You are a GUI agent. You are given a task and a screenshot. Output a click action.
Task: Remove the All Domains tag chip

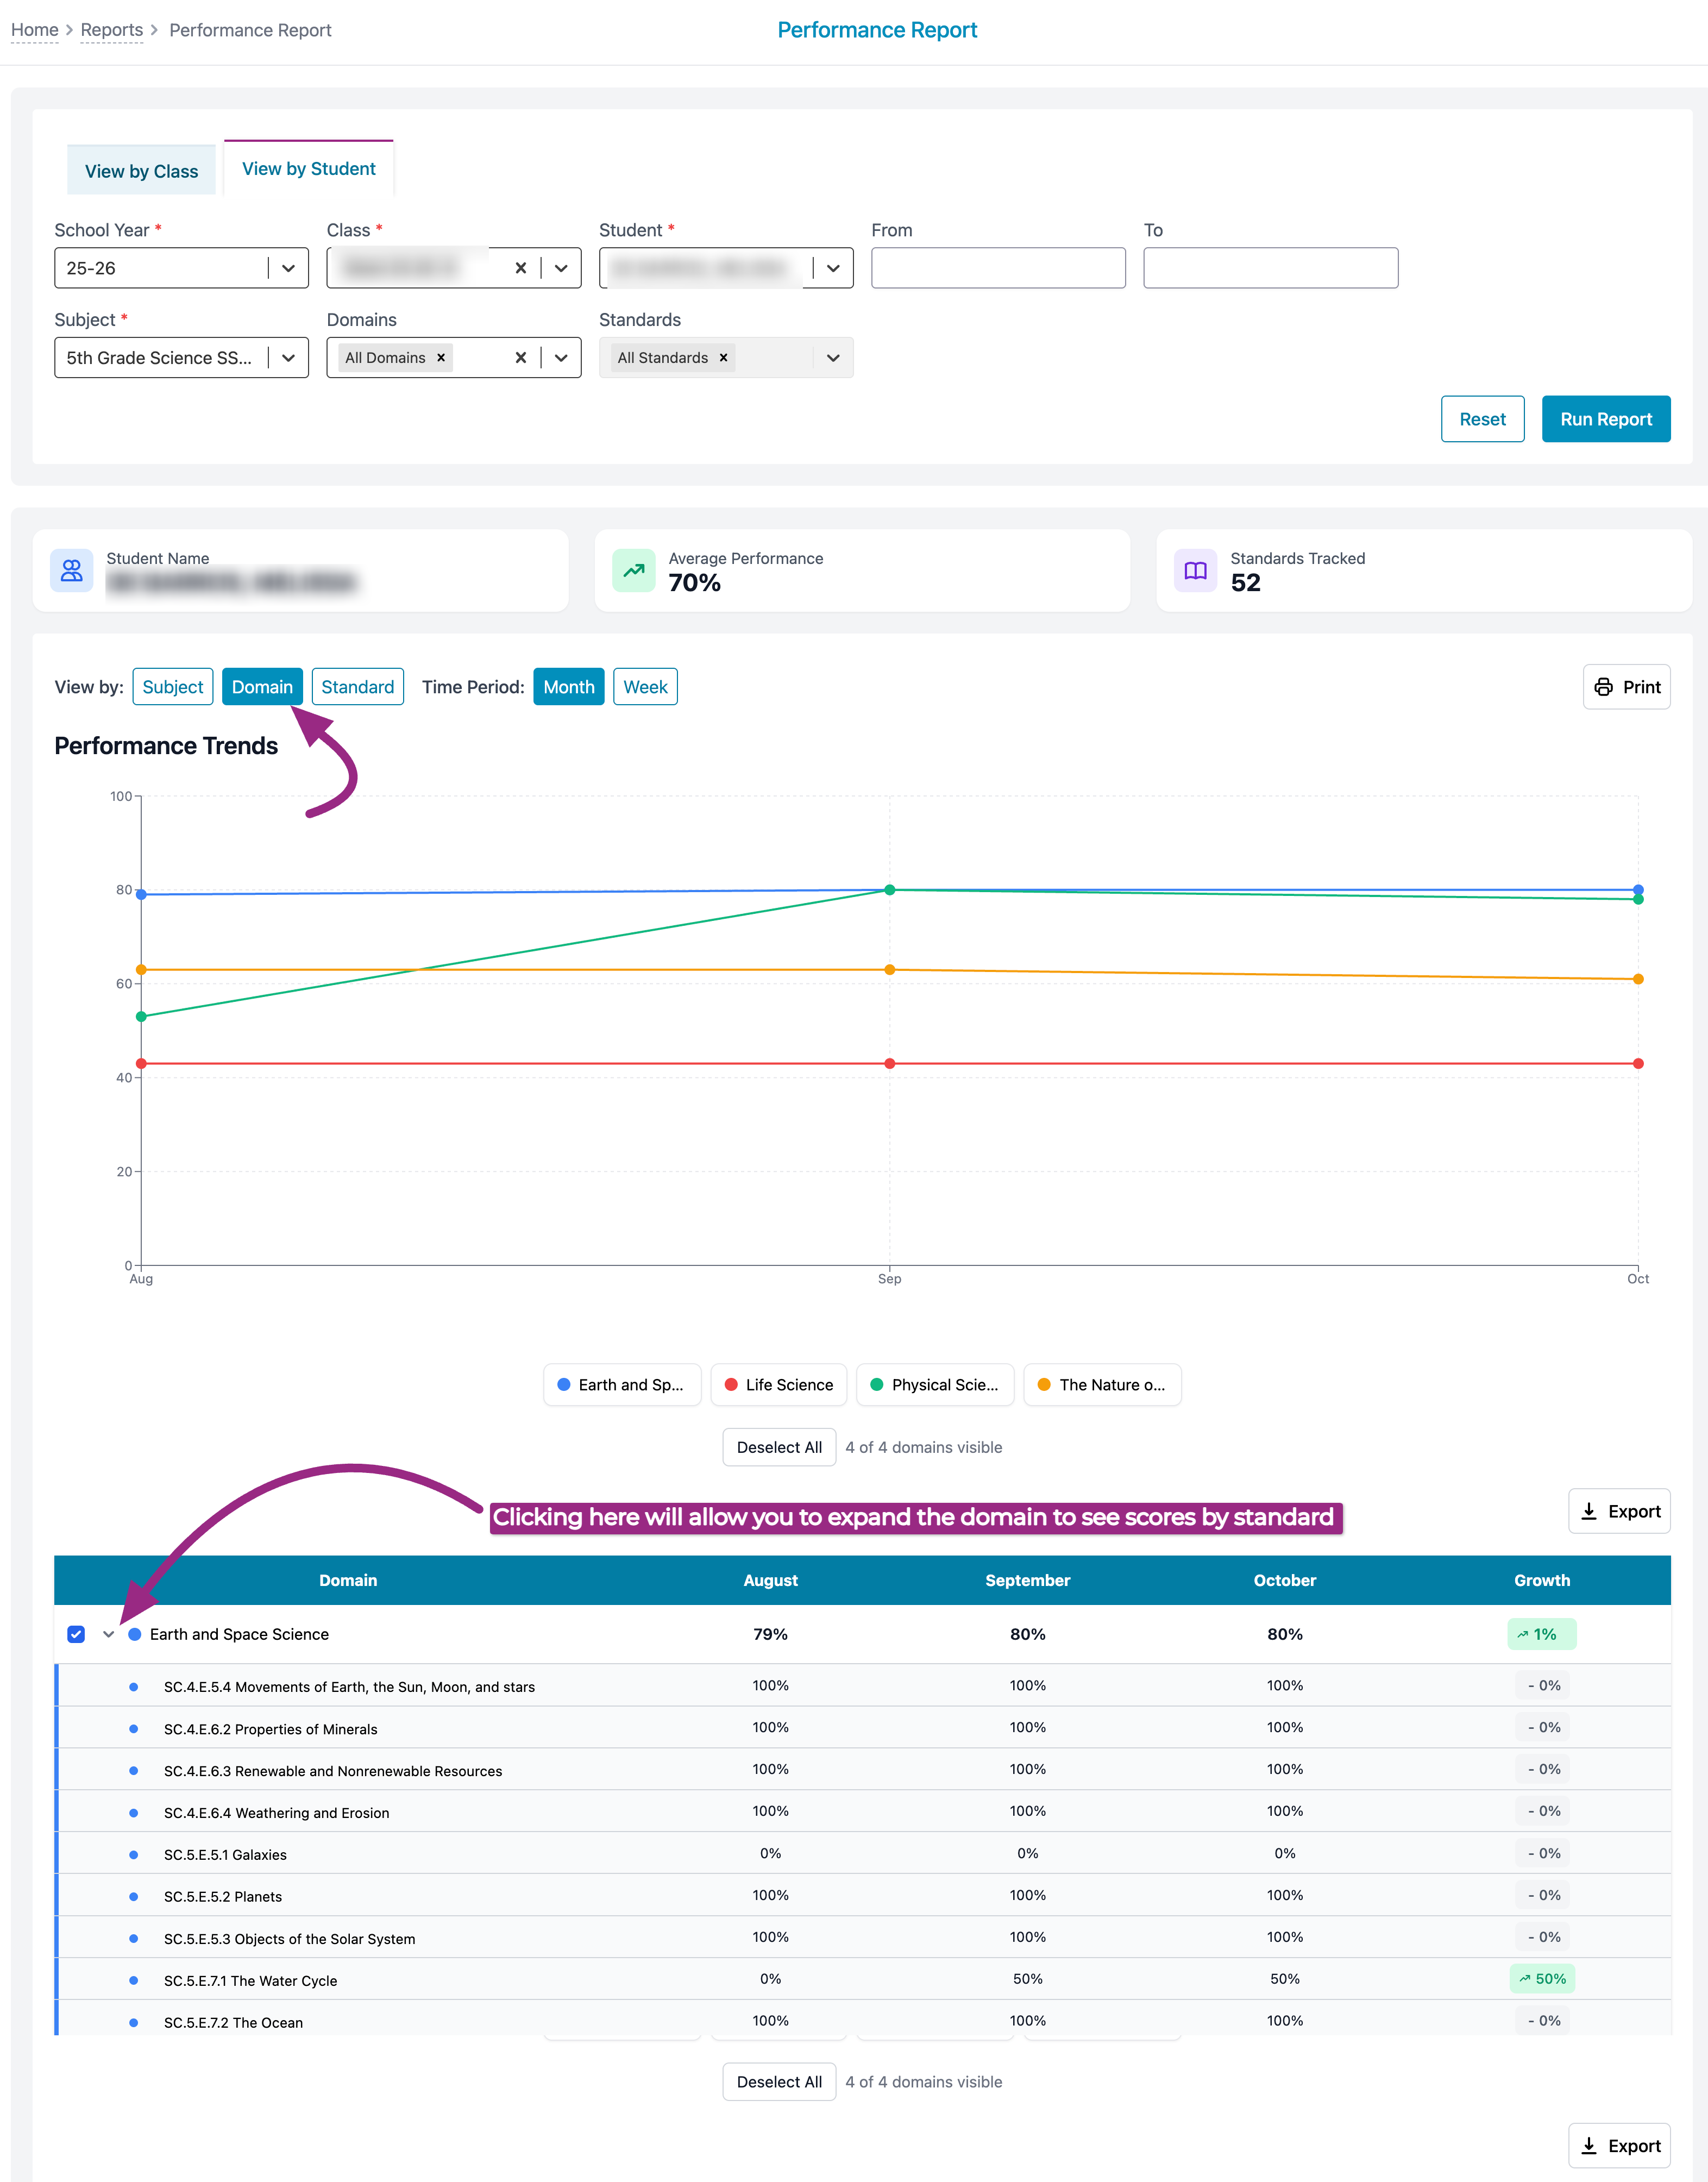(x=441, y=358)
